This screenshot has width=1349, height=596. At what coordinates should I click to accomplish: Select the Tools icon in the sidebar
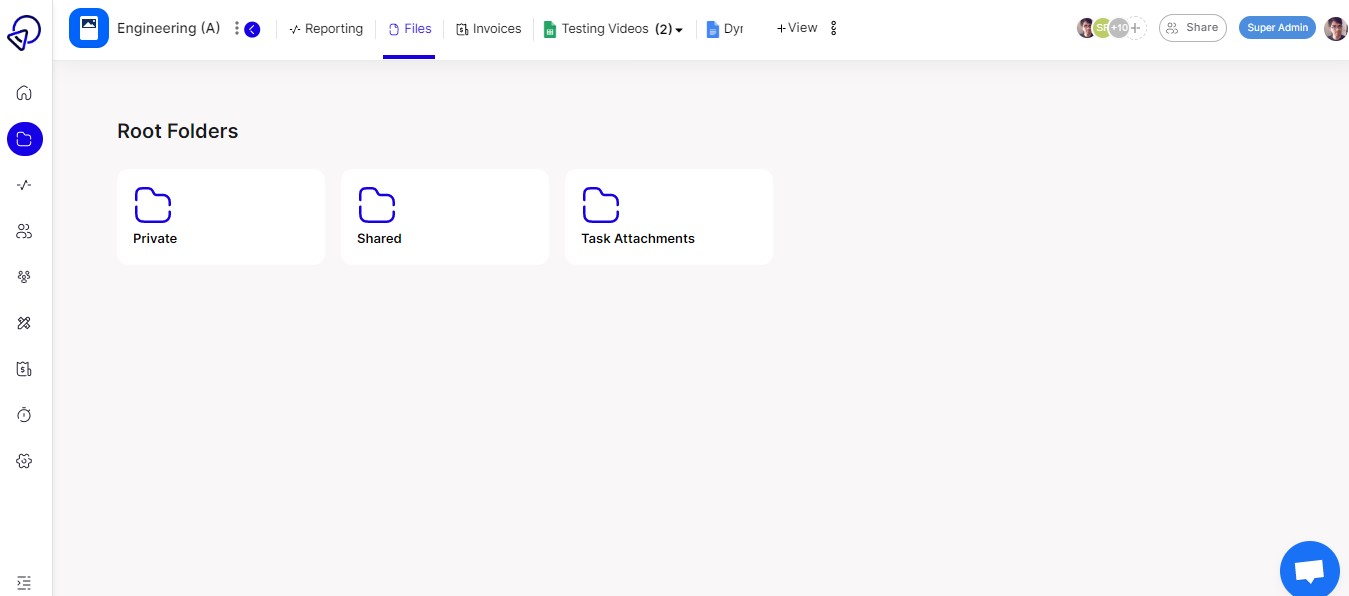point(24,323)
